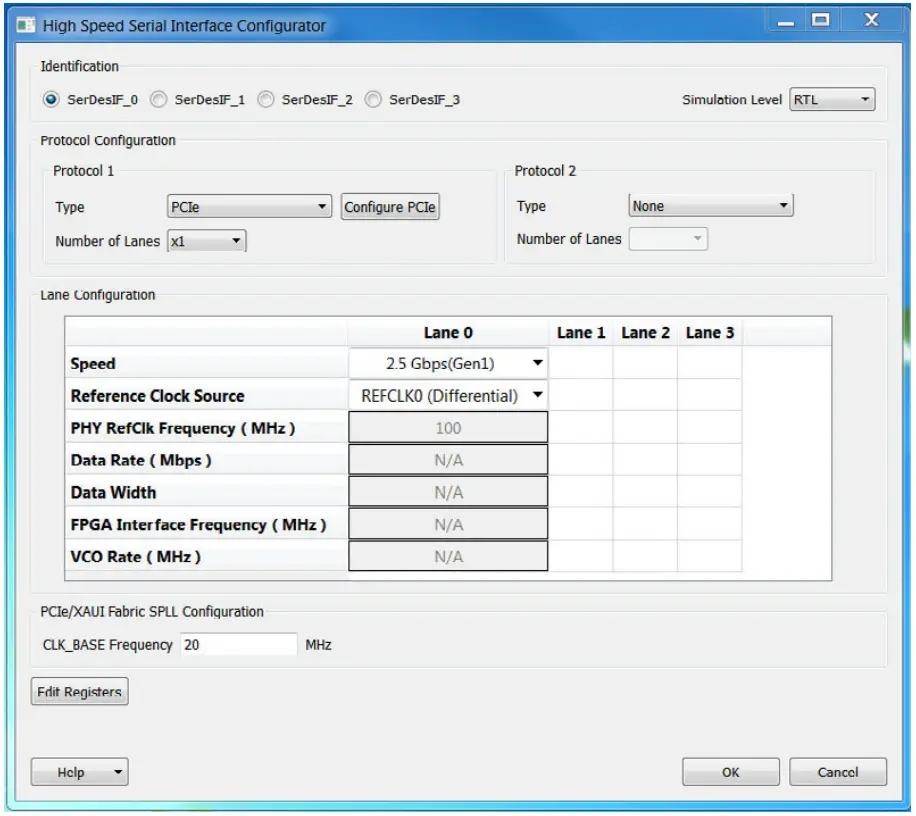The height and width of the screenshot is (816, 916).
Task: Click the Configure PCIe button
Action: coord(390,206)
